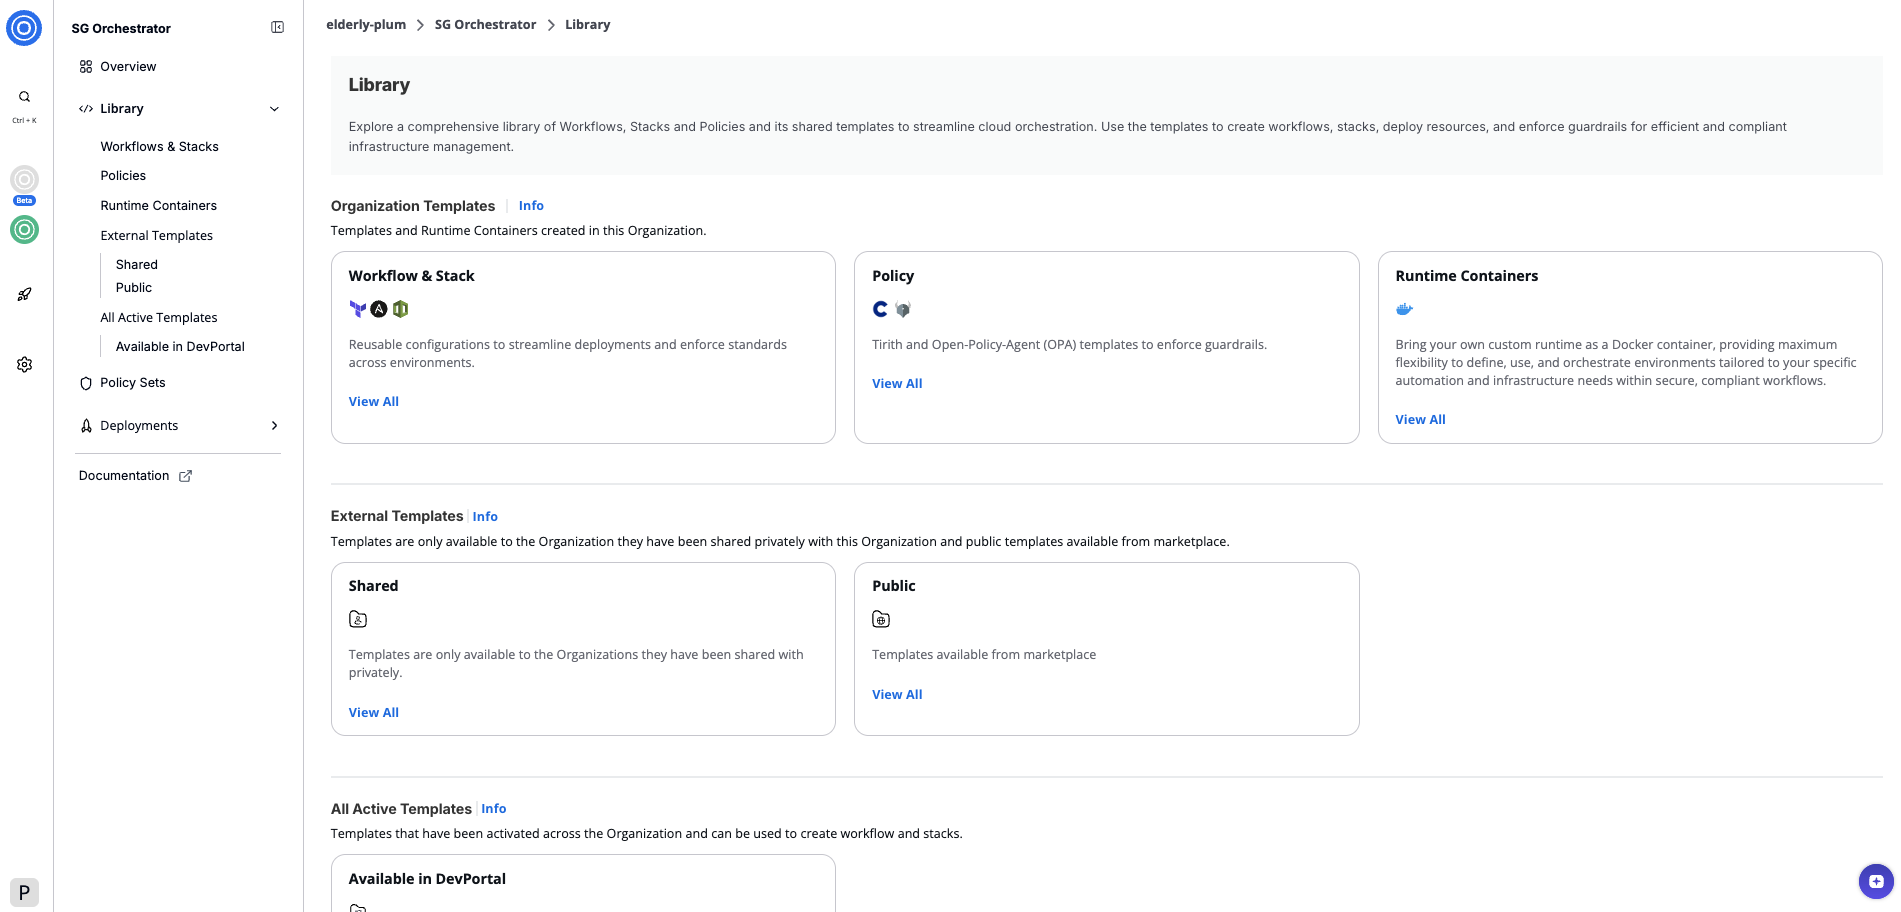This screenshot has width=1901, height=912.
Task: Select Available in DevPortal in sidebar
Action: tap(180, 347)
